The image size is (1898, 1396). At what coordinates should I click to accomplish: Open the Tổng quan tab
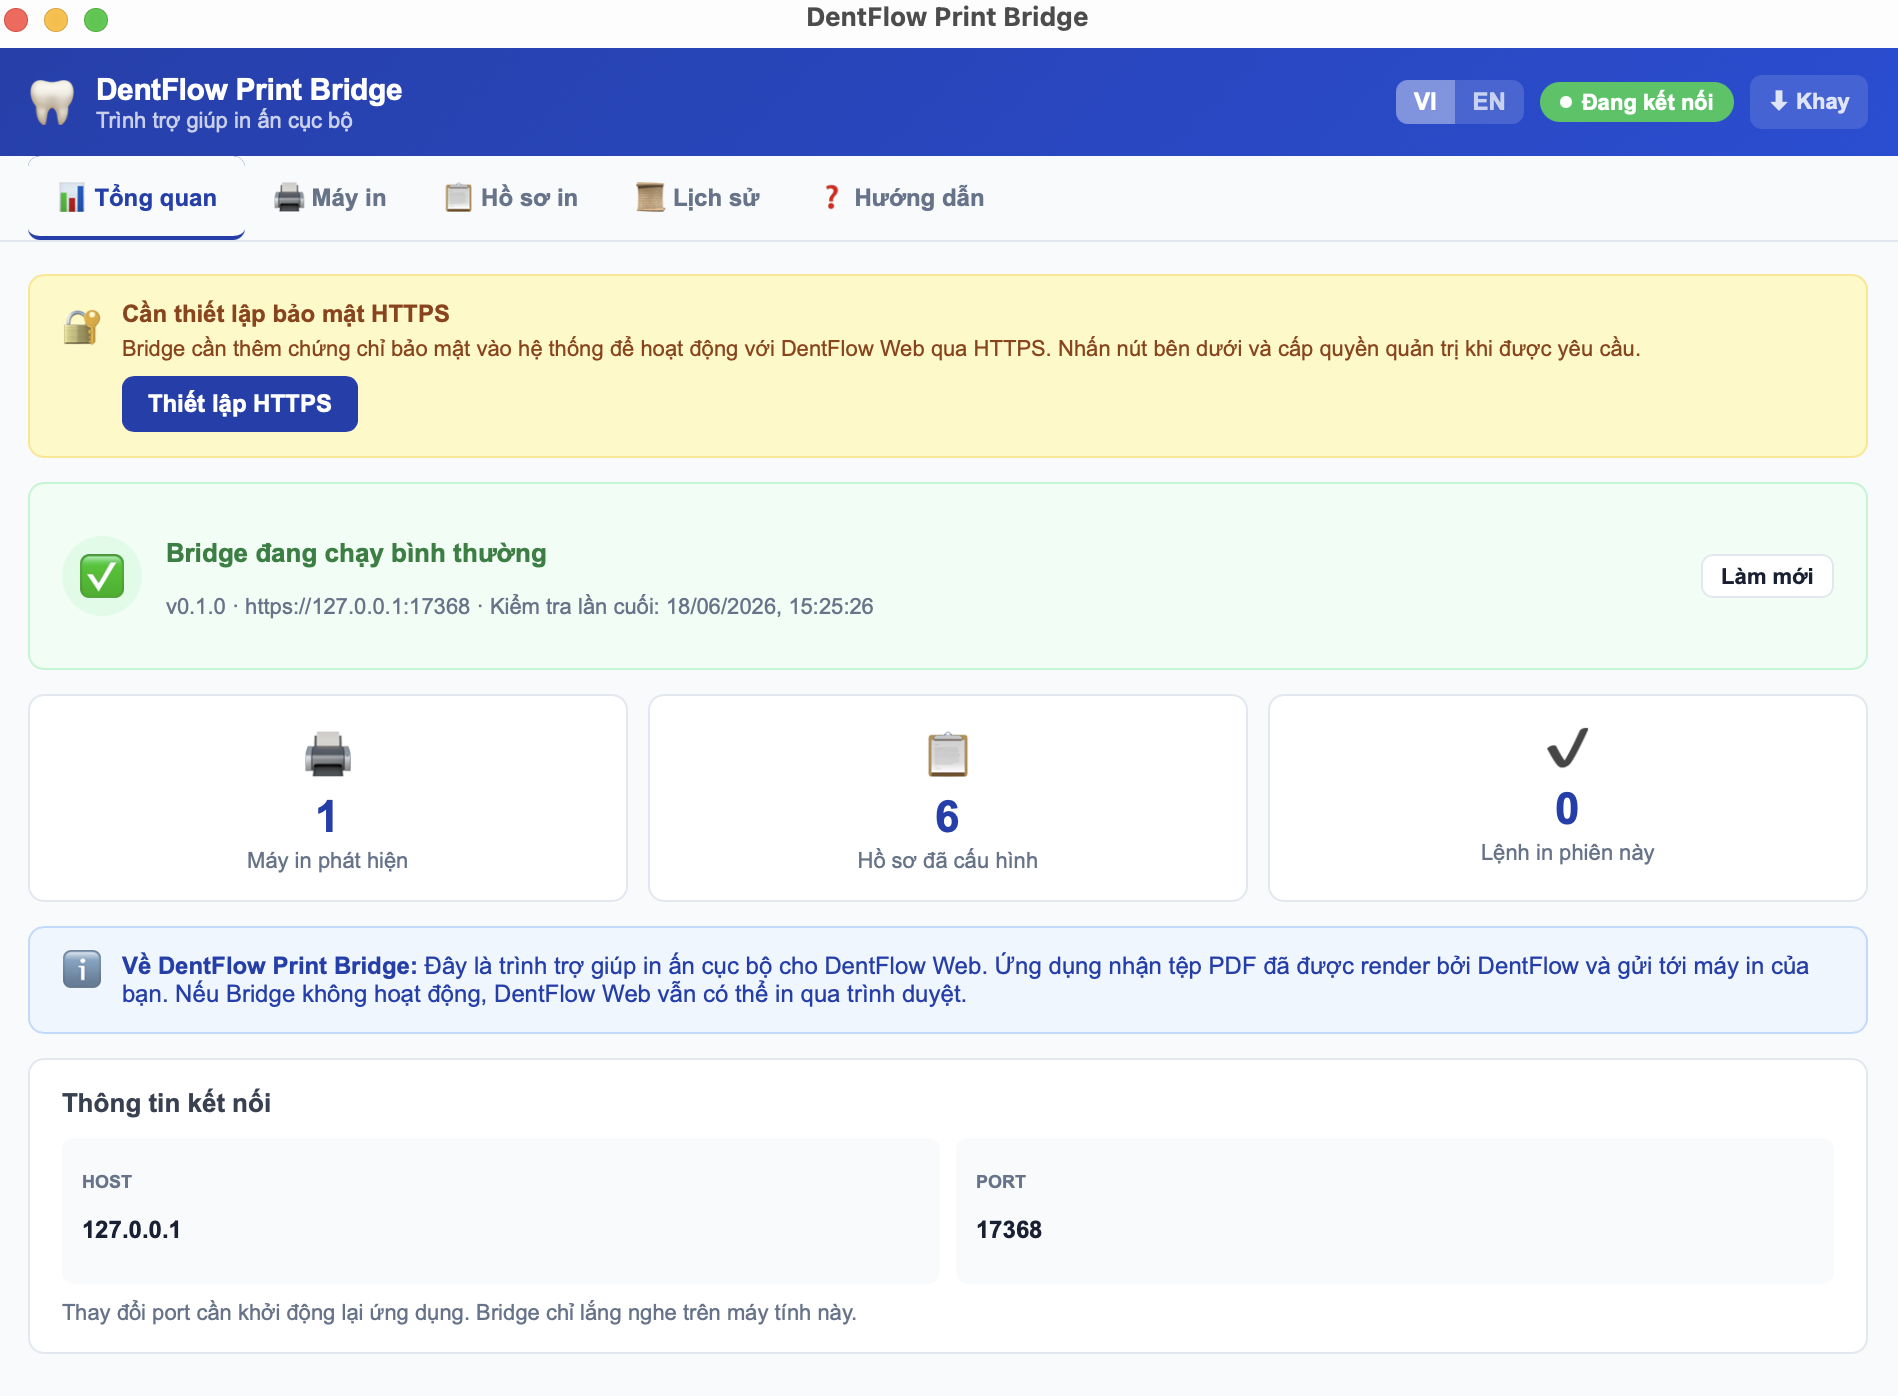tap(137, 198)
